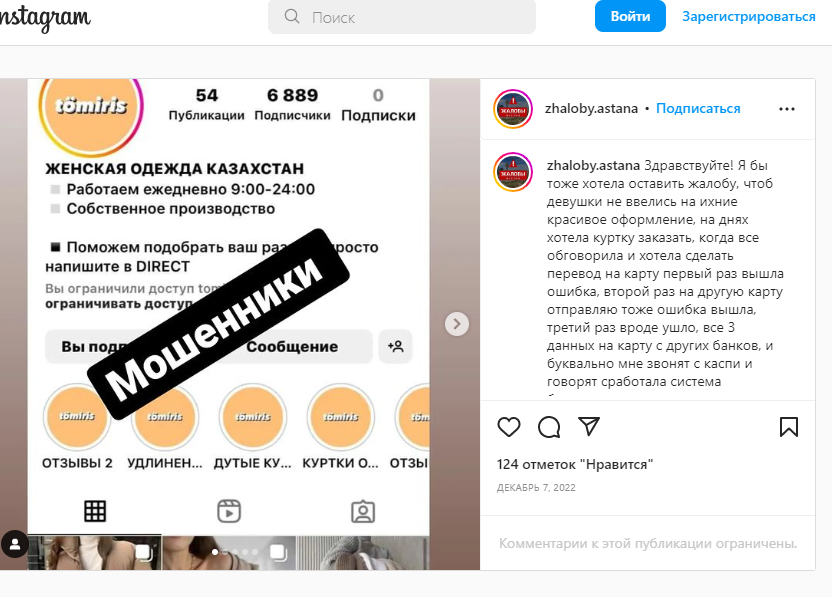This screenshot has height=597, width=832.
Task: Save post with bookmark icon
Action: tap(788, 427)
